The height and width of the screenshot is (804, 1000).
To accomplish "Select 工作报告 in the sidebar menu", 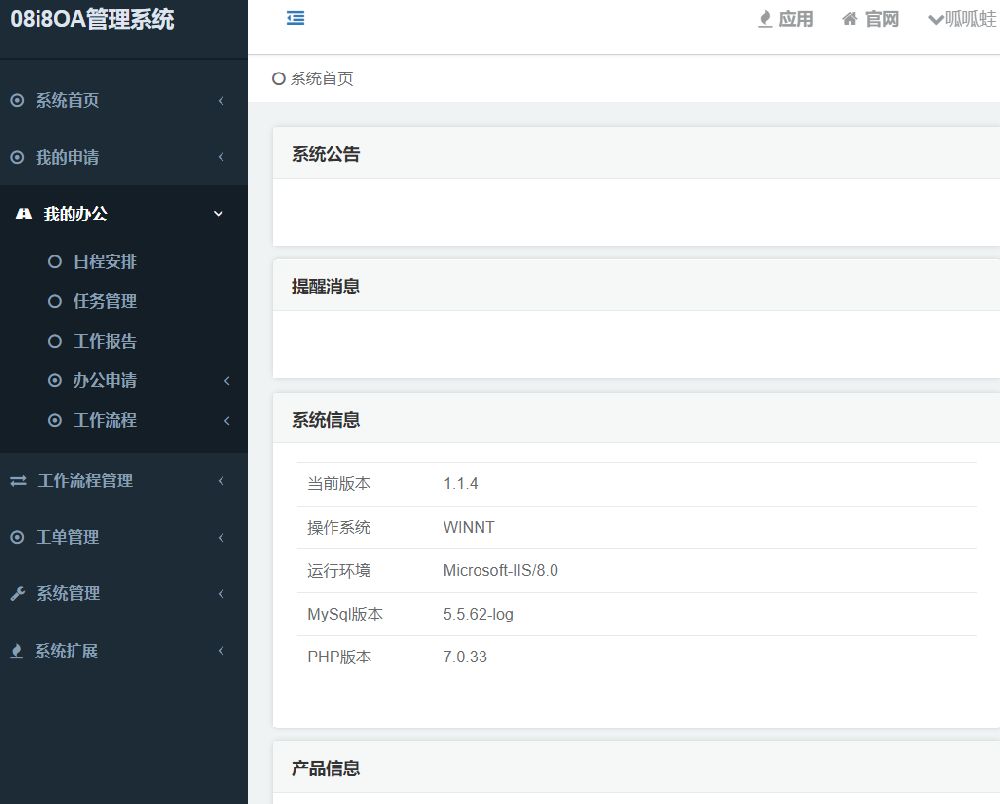I will [104, 341].
